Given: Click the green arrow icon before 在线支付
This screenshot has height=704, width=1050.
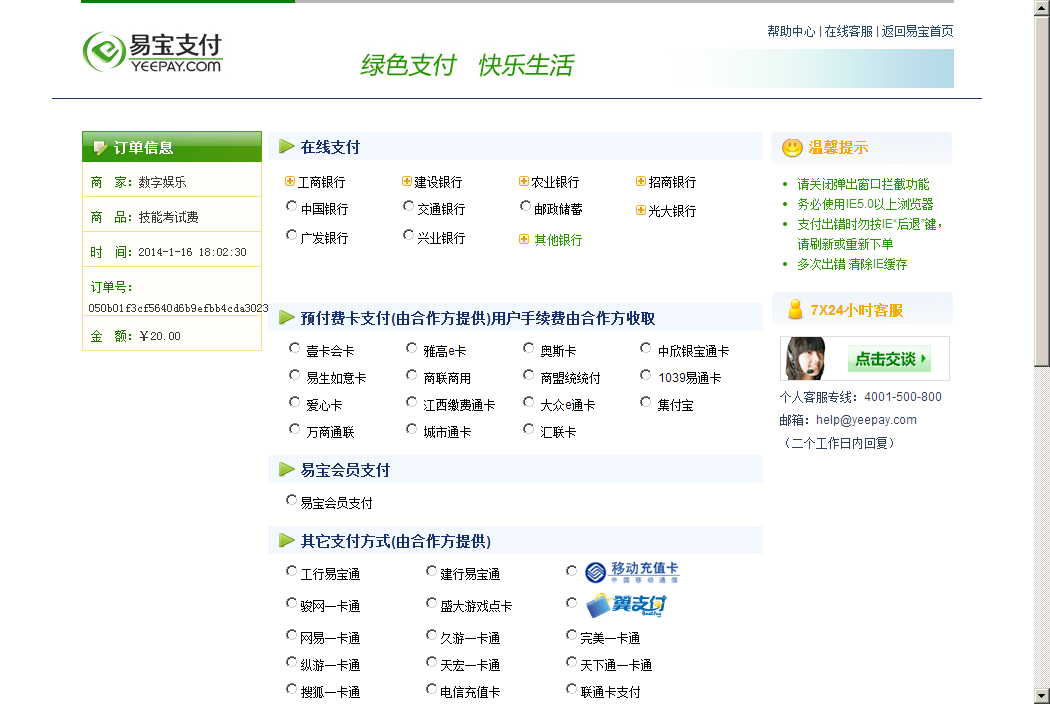Looking at the screenshot, I should [284, 146].
